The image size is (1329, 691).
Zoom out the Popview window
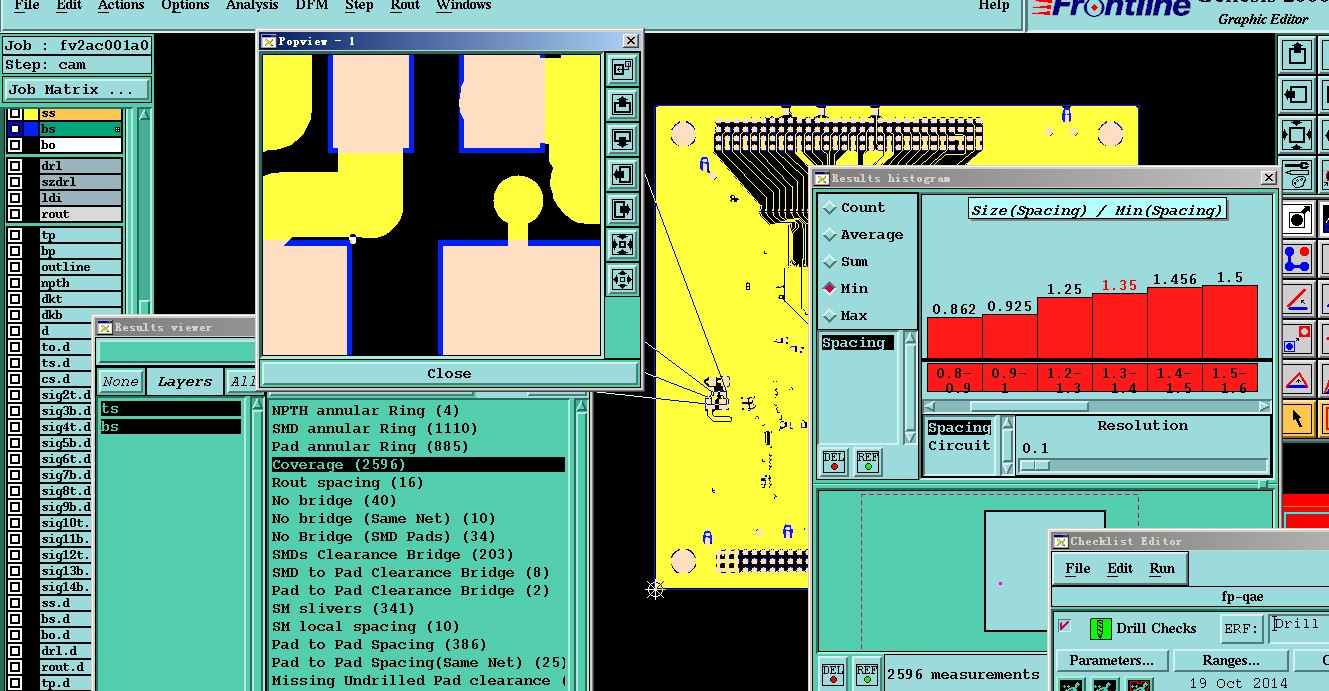click(622, 280)
